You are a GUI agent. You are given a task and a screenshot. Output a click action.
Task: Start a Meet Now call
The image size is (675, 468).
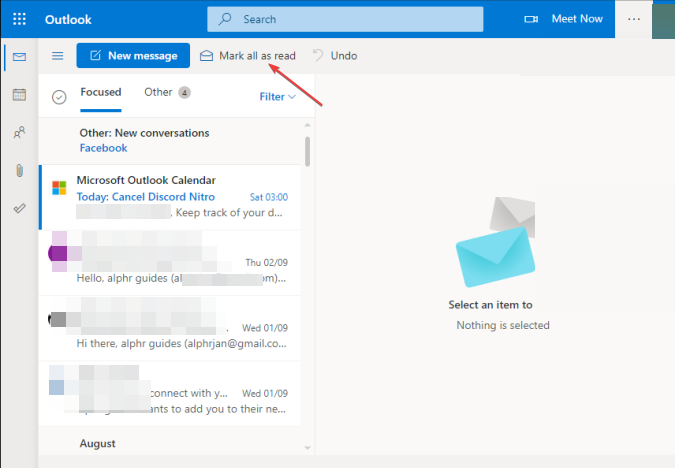coord(577,19)
